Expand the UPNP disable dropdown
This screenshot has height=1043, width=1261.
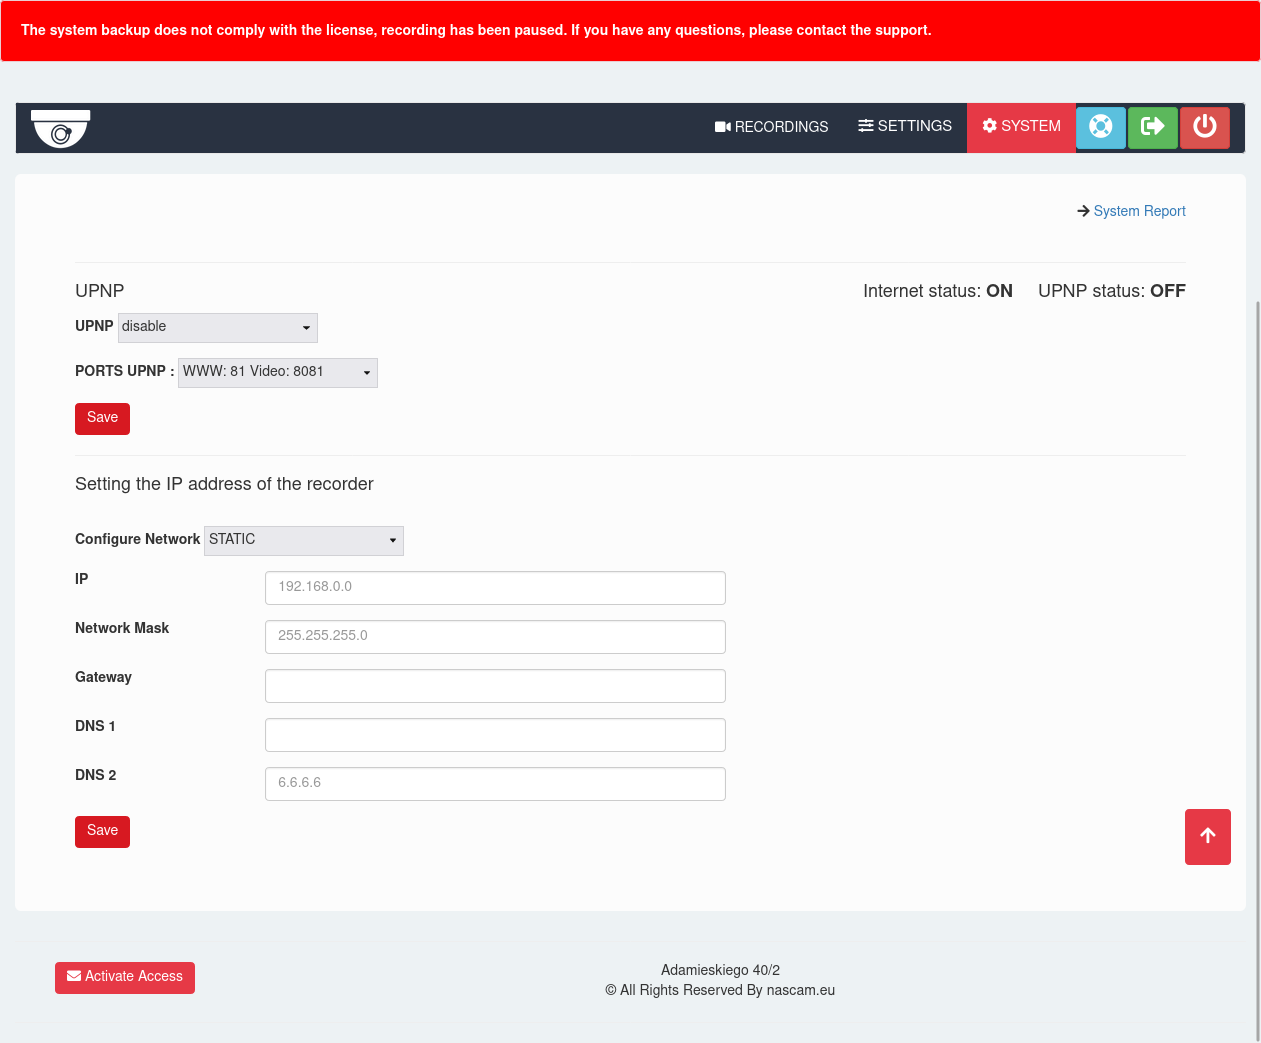(x=217, y=327)
